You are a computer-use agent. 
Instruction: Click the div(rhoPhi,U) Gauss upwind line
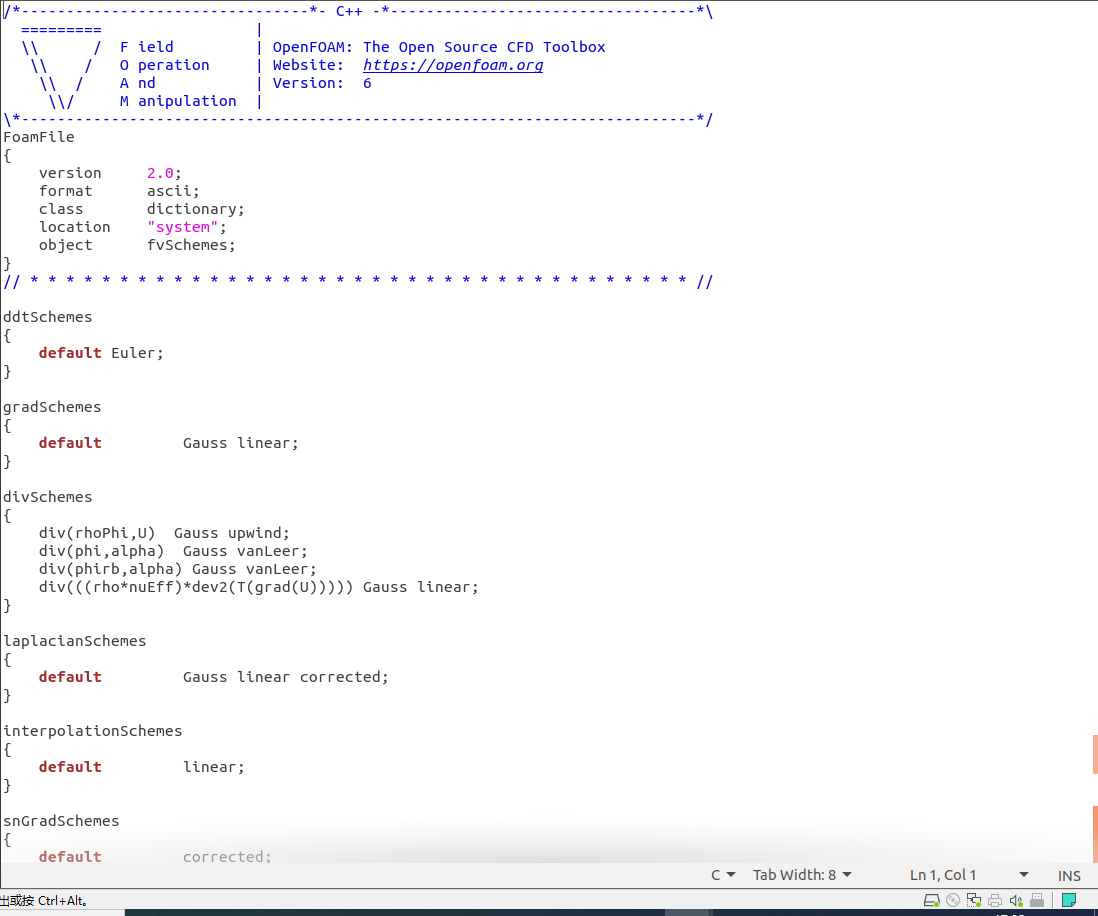[164, 533]
